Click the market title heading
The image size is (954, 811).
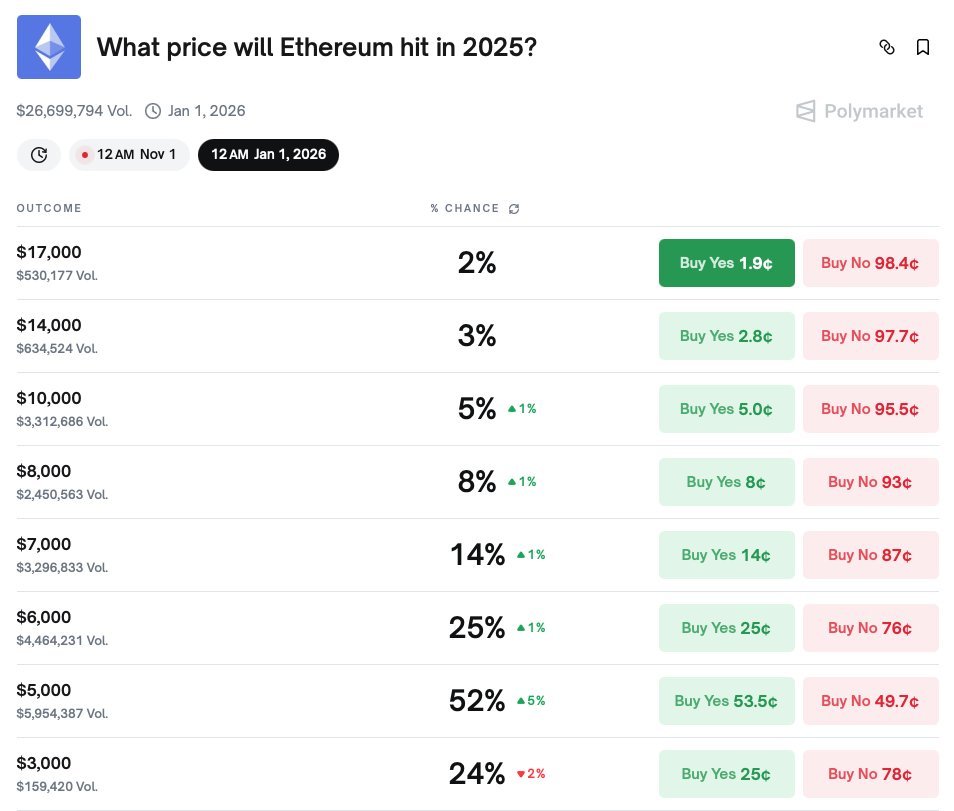tap(316, 47)
